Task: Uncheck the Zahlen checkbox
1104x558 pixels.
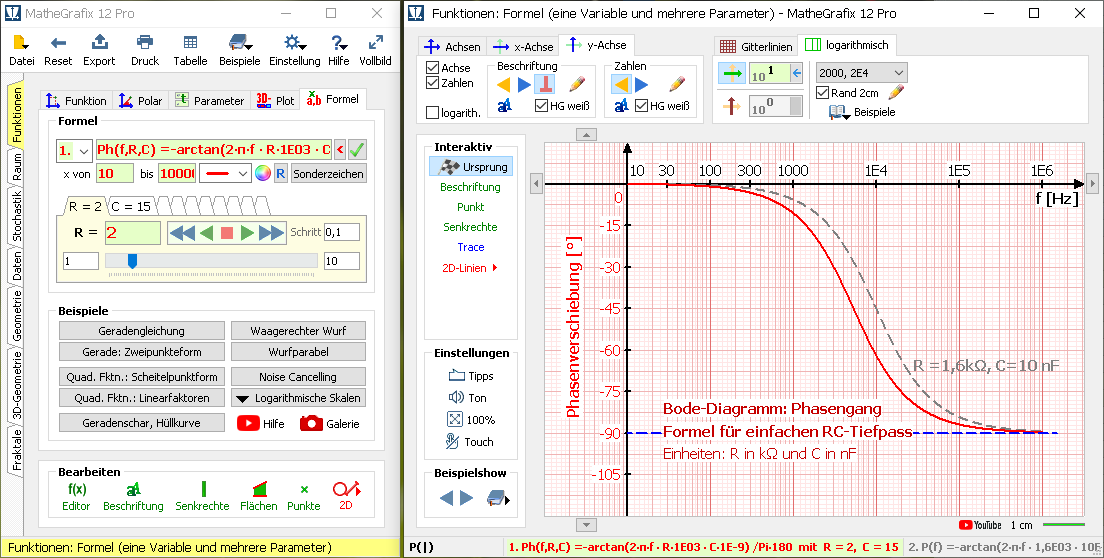Action: (x=432, y=83)
